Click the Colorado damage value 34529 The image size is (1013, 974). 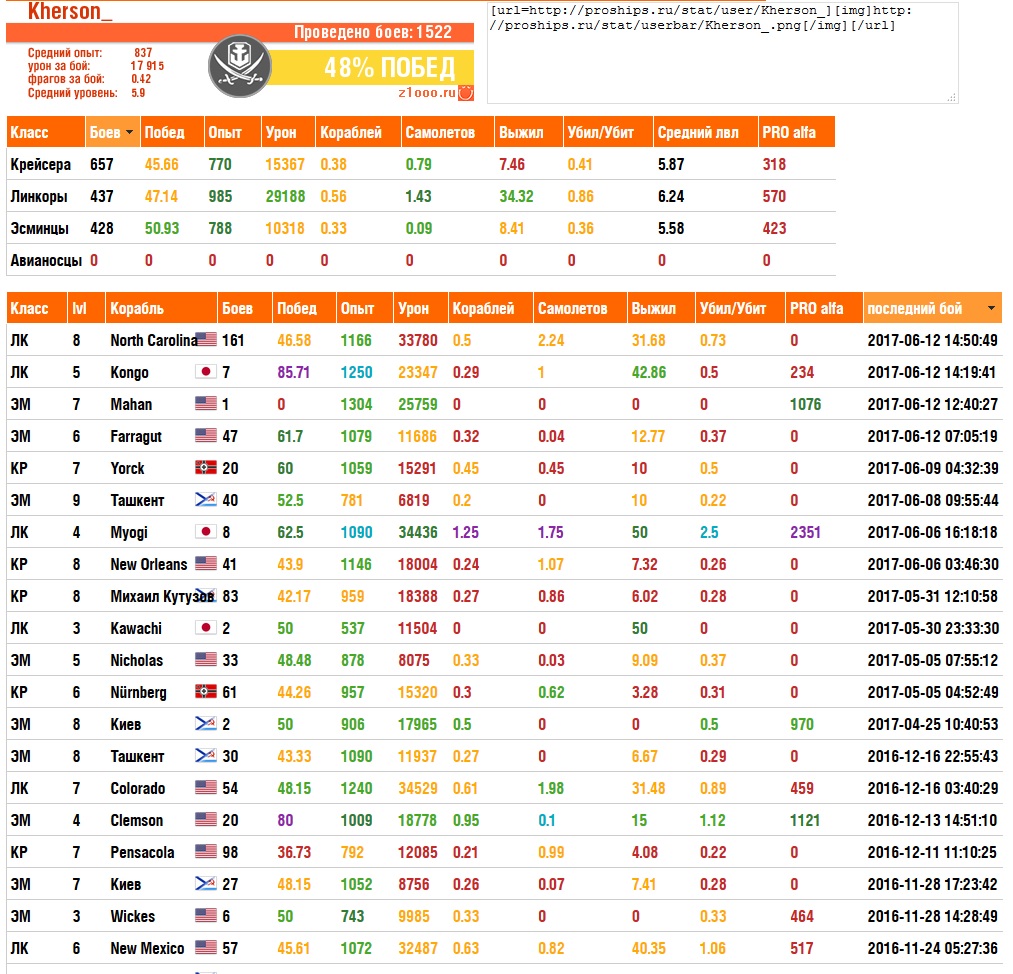pos(417,788)
